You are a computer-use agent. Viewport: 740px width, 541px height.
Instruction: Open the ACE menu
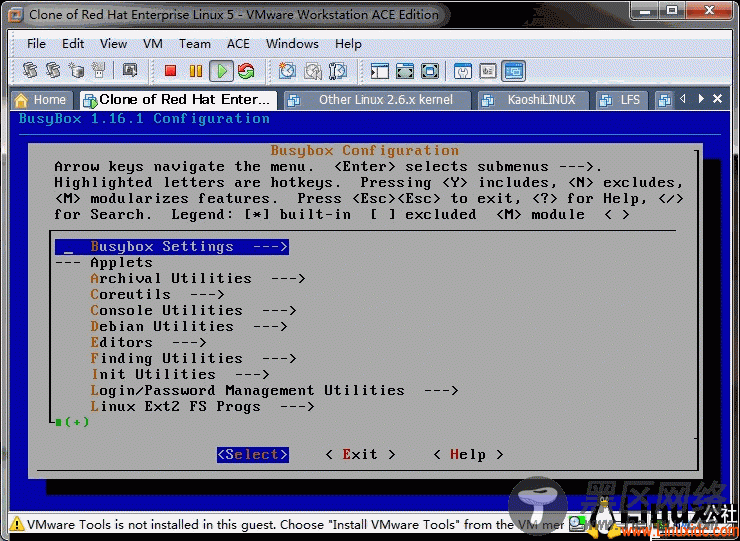click(238, 44)
